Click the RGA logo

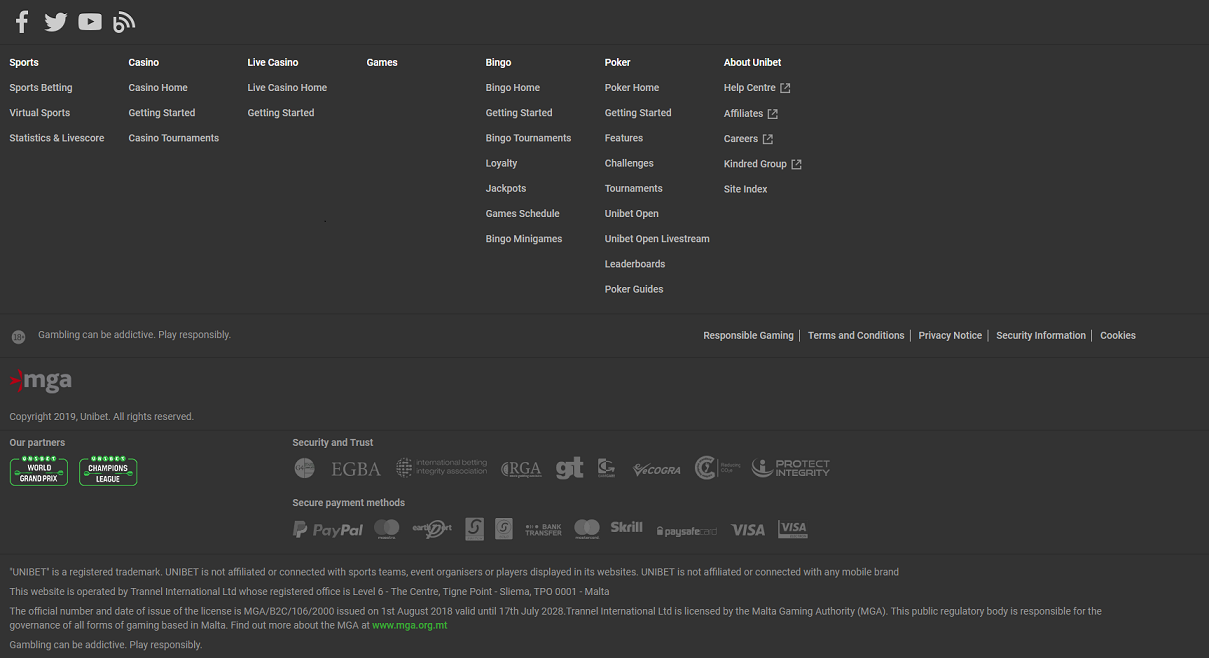tap(521, 468)
